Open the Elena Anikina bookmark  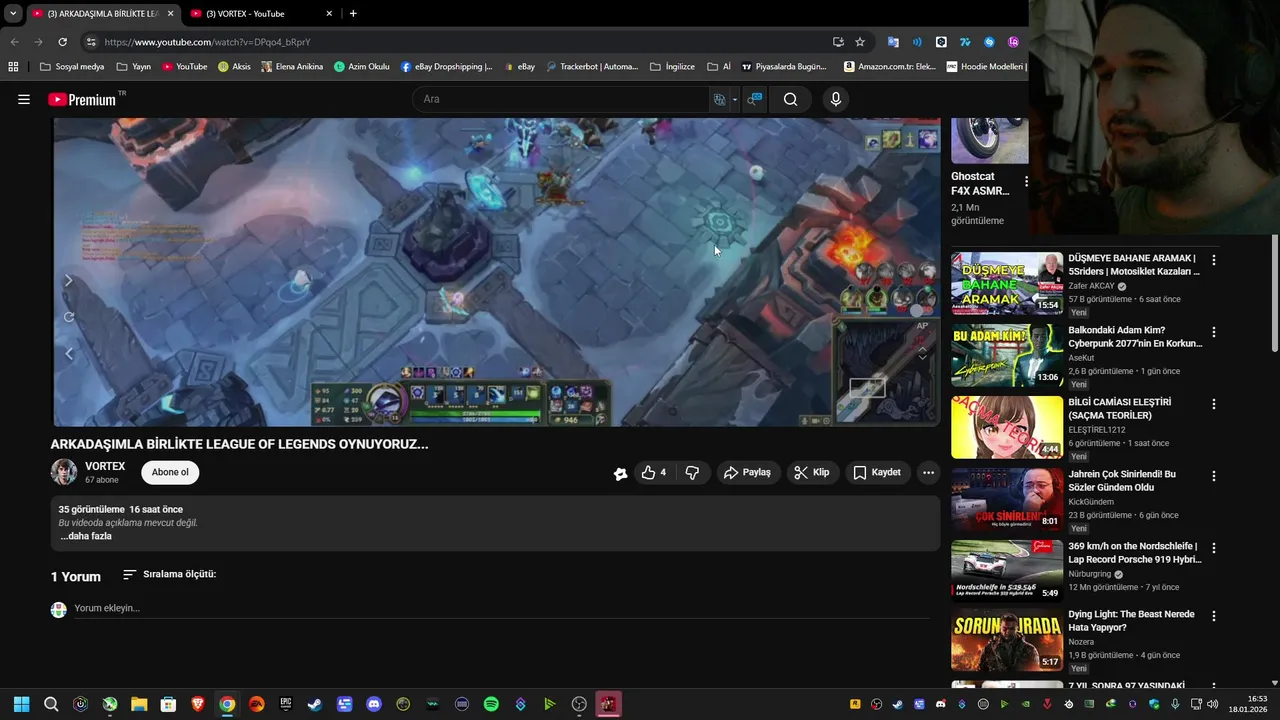pos(292,67)
